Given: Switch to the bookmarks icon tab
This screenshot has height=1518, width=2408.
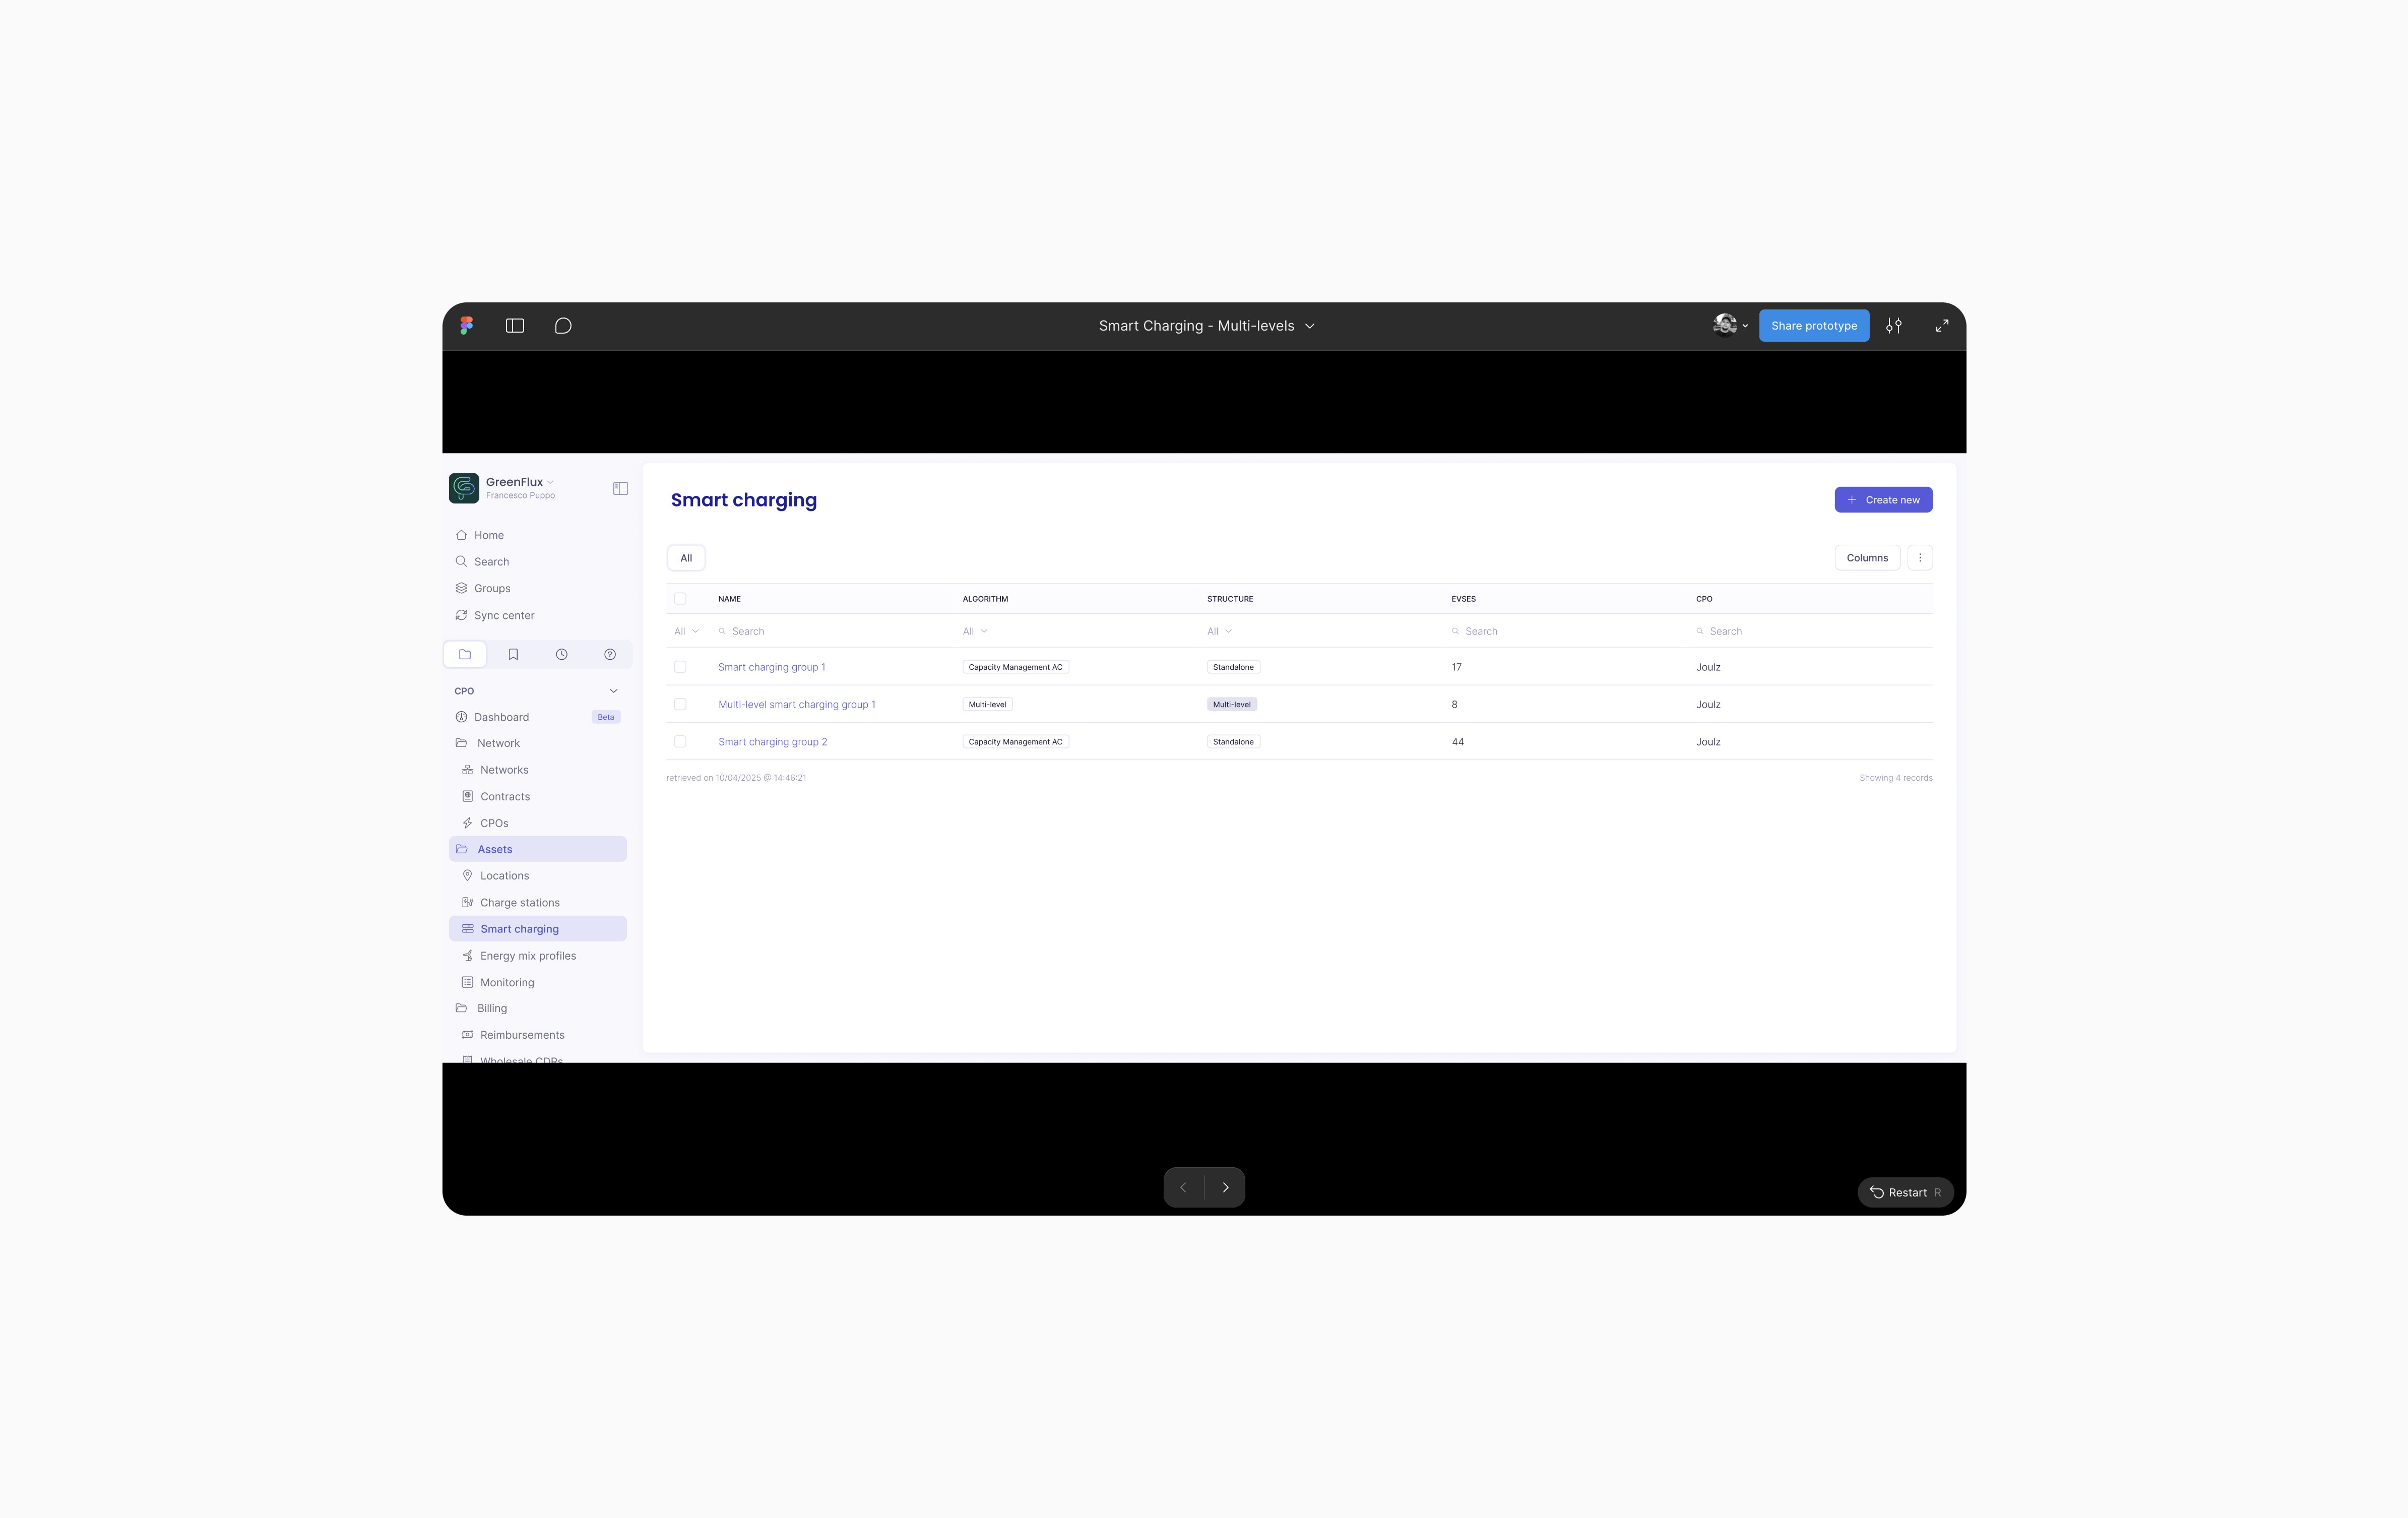Looking at the screenshot, I should click(x=513, y=655).
